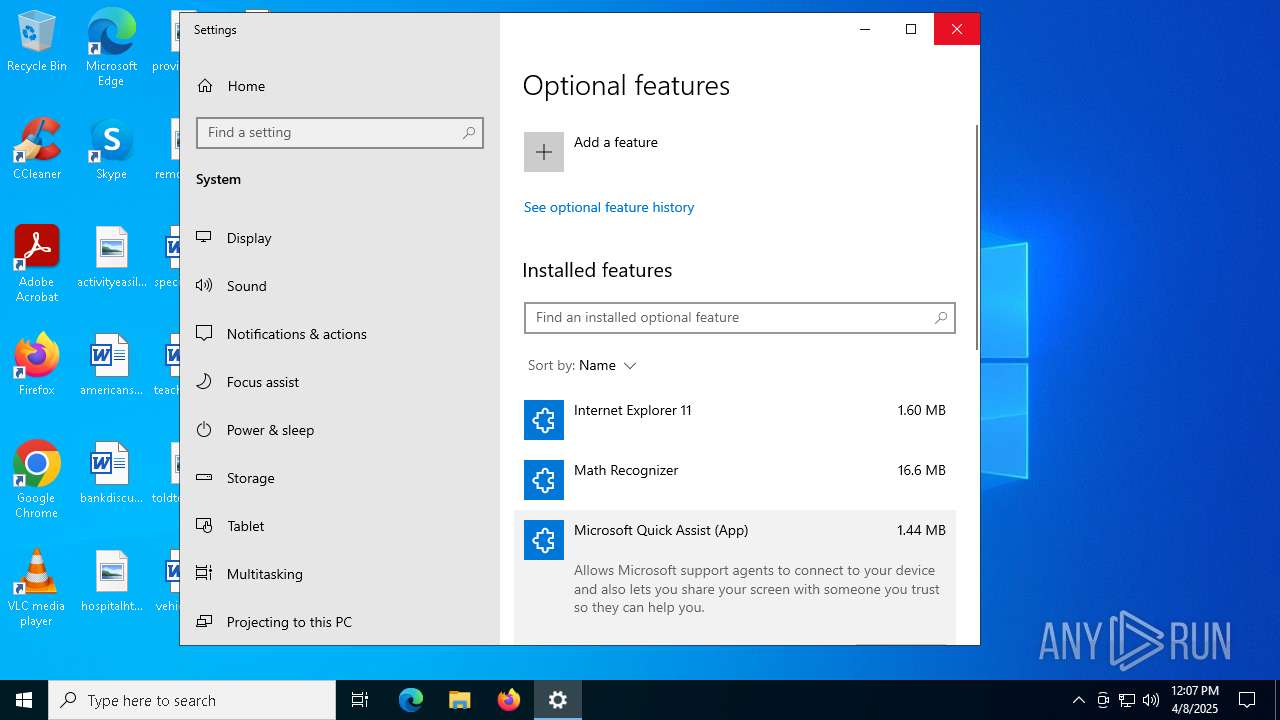Click See optional feature history link

pyautogui.click(x=609, y=208)
